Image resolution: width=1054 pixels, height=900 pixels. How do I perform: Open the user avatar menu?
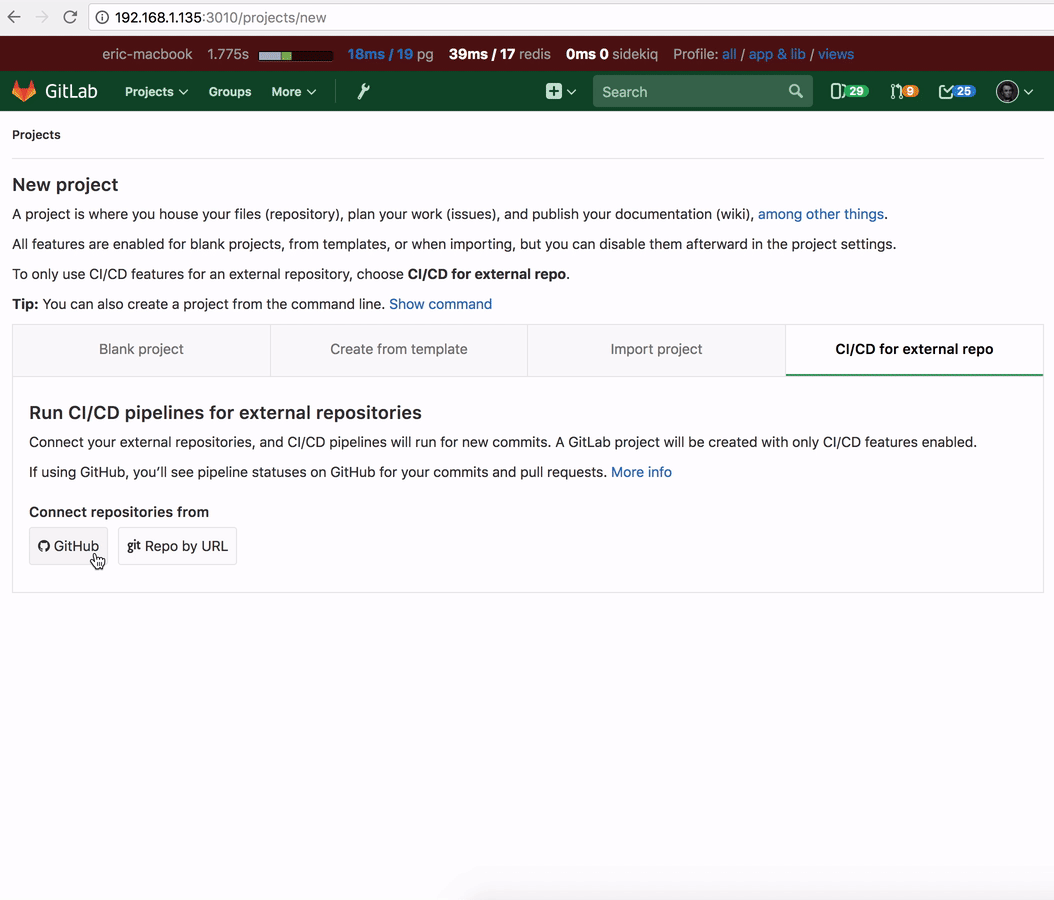tap(1014, 91)
